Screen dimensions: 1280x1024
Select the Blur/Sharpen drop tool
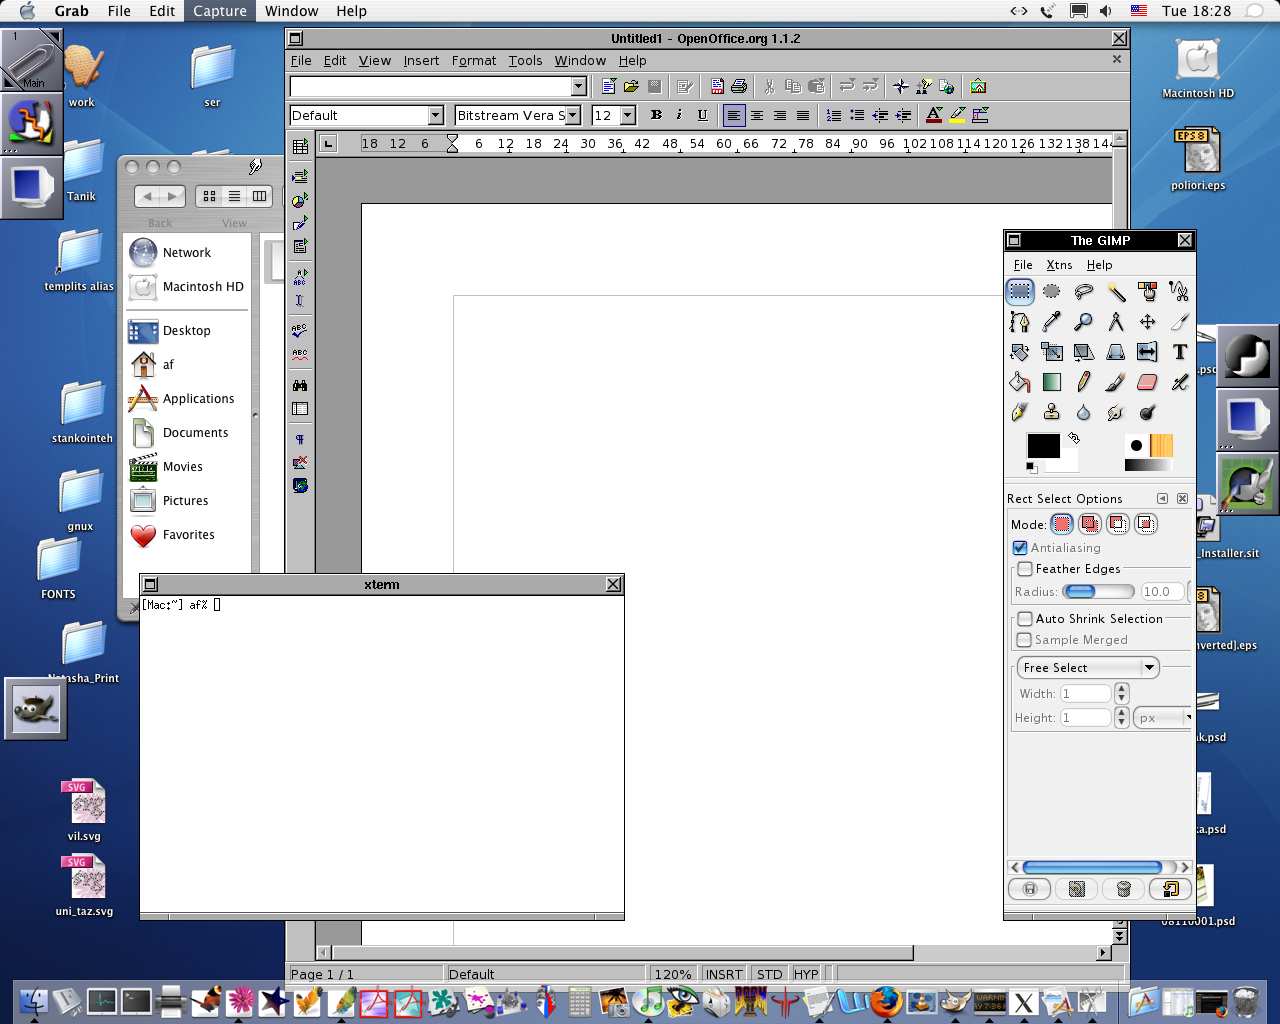coord(1083,412)
